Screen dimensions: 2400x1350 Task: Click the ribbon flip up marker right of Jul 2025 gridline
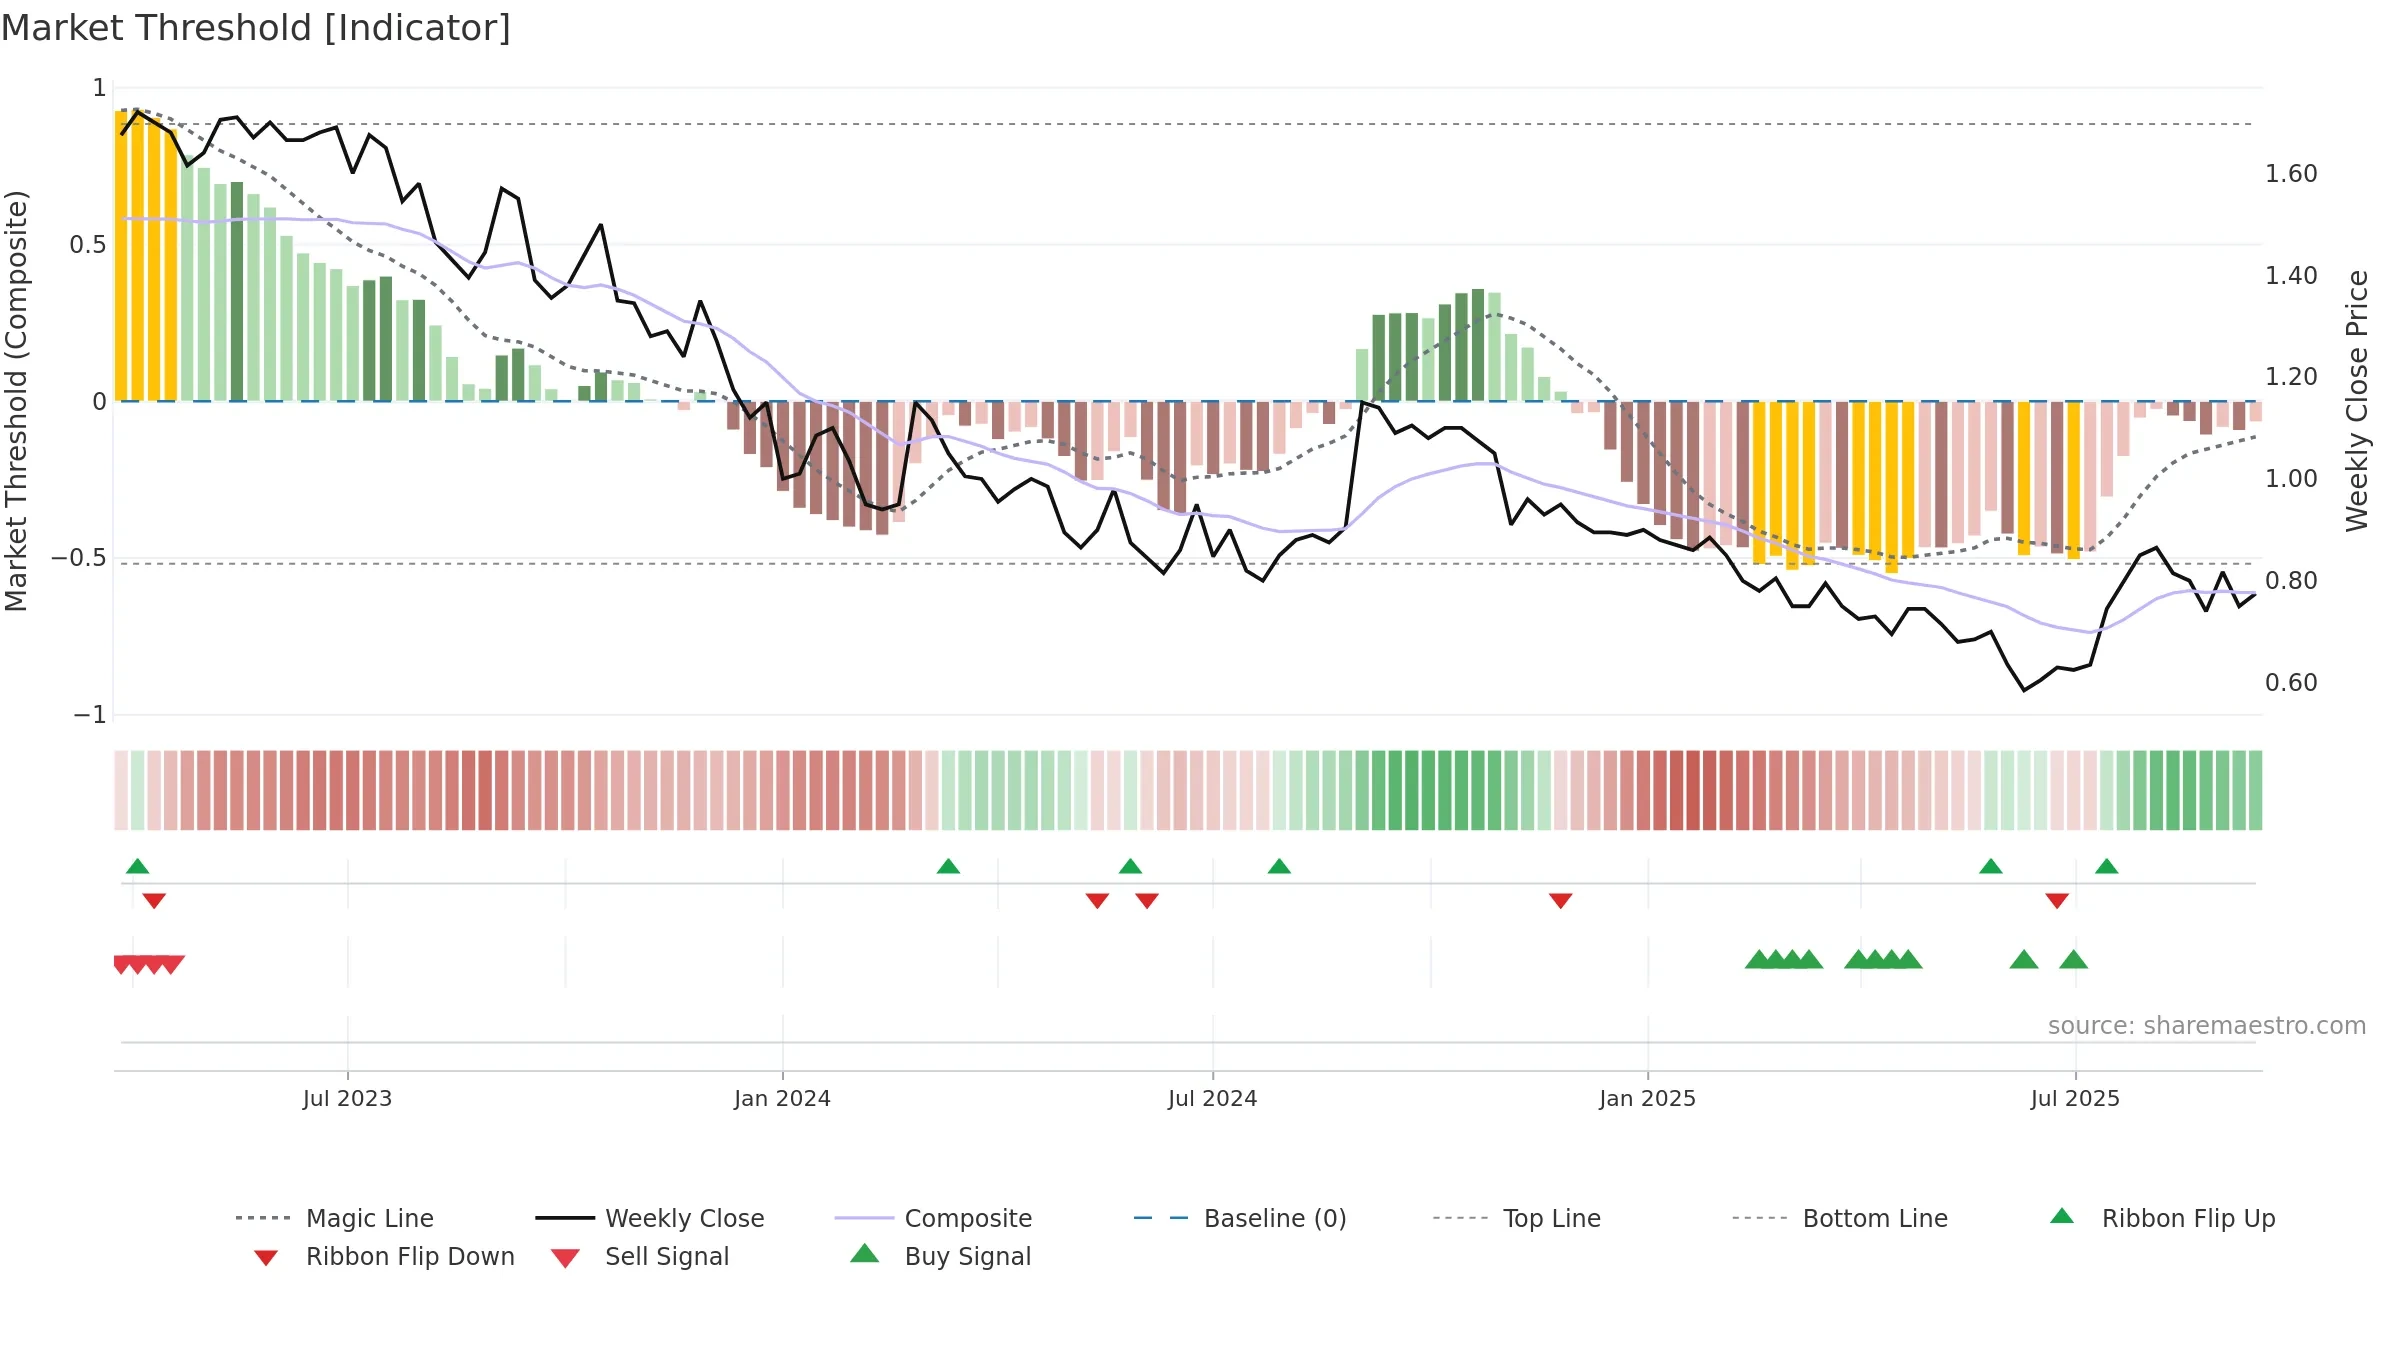pos(2107,866)
